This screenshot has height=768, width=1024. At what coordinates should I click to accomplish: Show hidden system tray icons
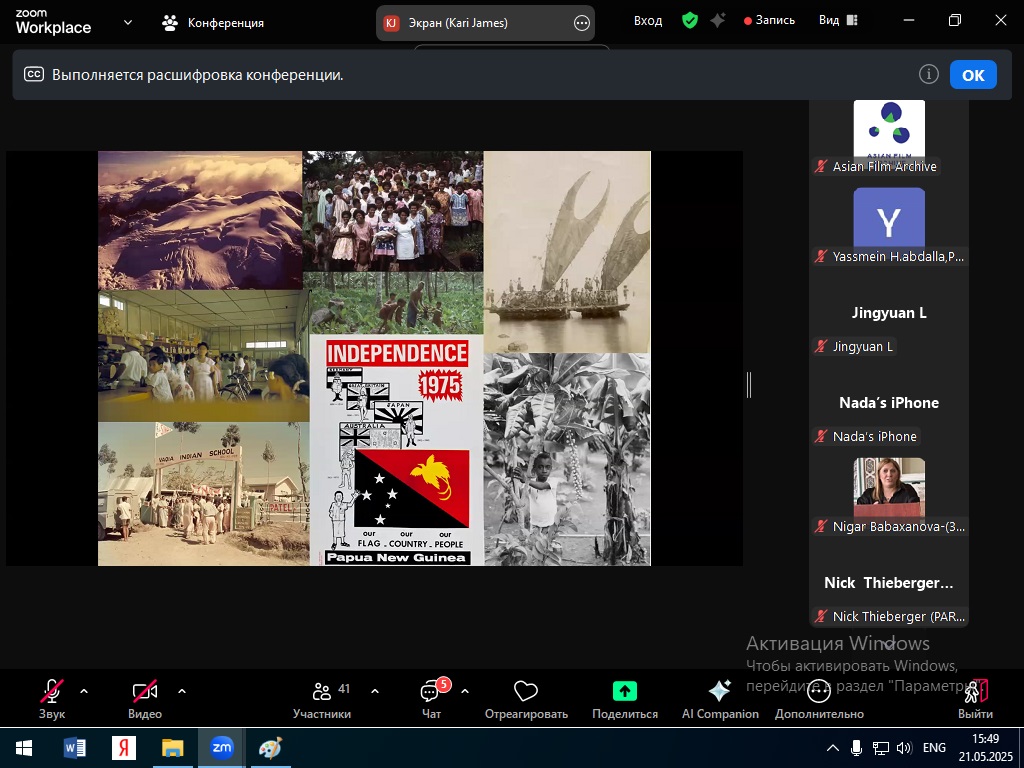(833, 748)
